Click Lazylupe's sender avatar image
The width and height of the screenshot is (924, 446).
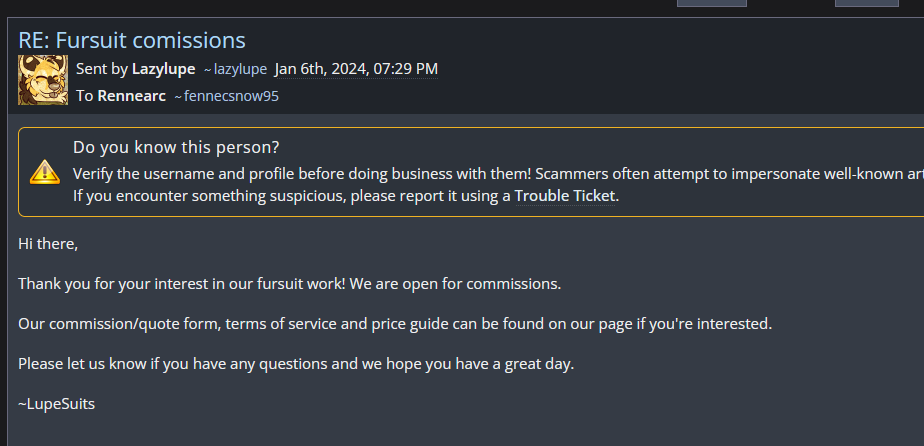pyautogui.click(x=43, y=80)
